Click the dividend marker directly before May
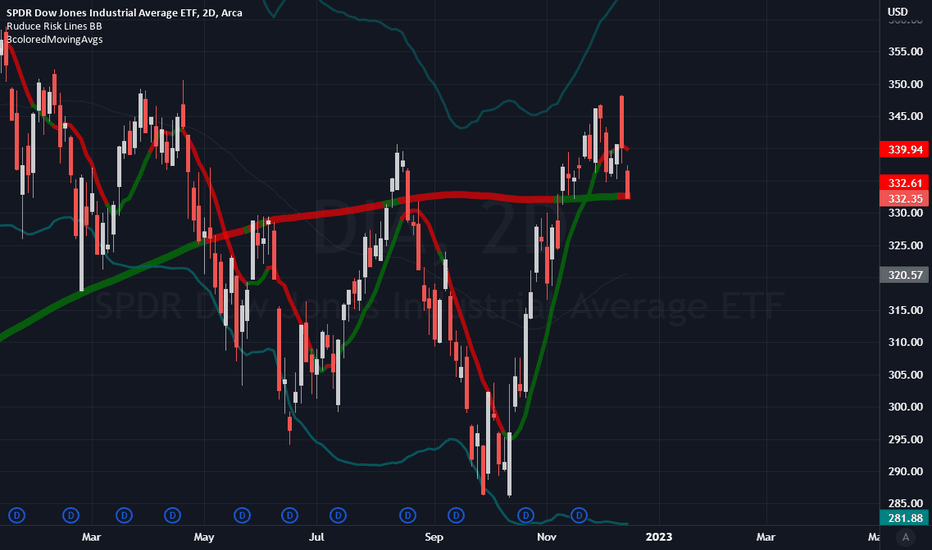This screenshot has height=550, width=932. [x=172, y=515]
